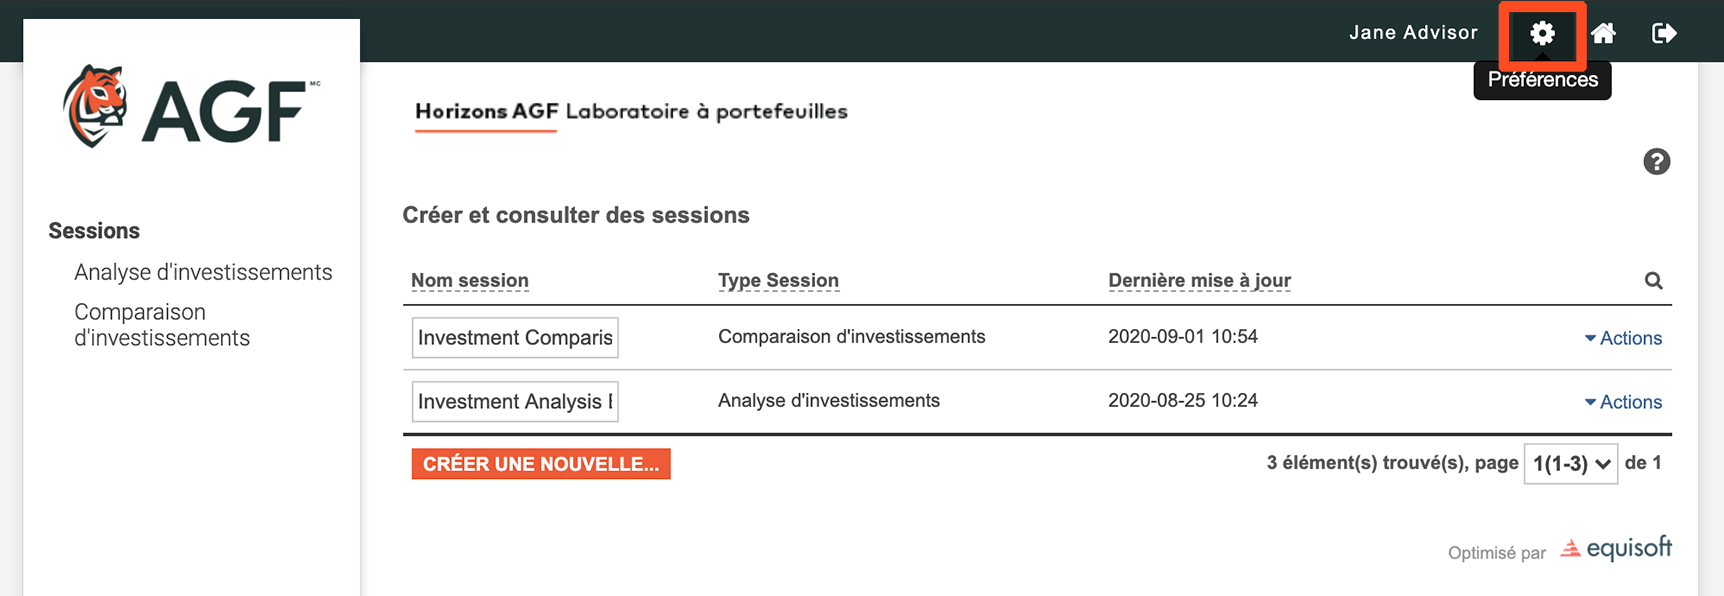1724x596 pixels.
Task: Click the Equisoft logo
Action: [x=1616, y=548]
